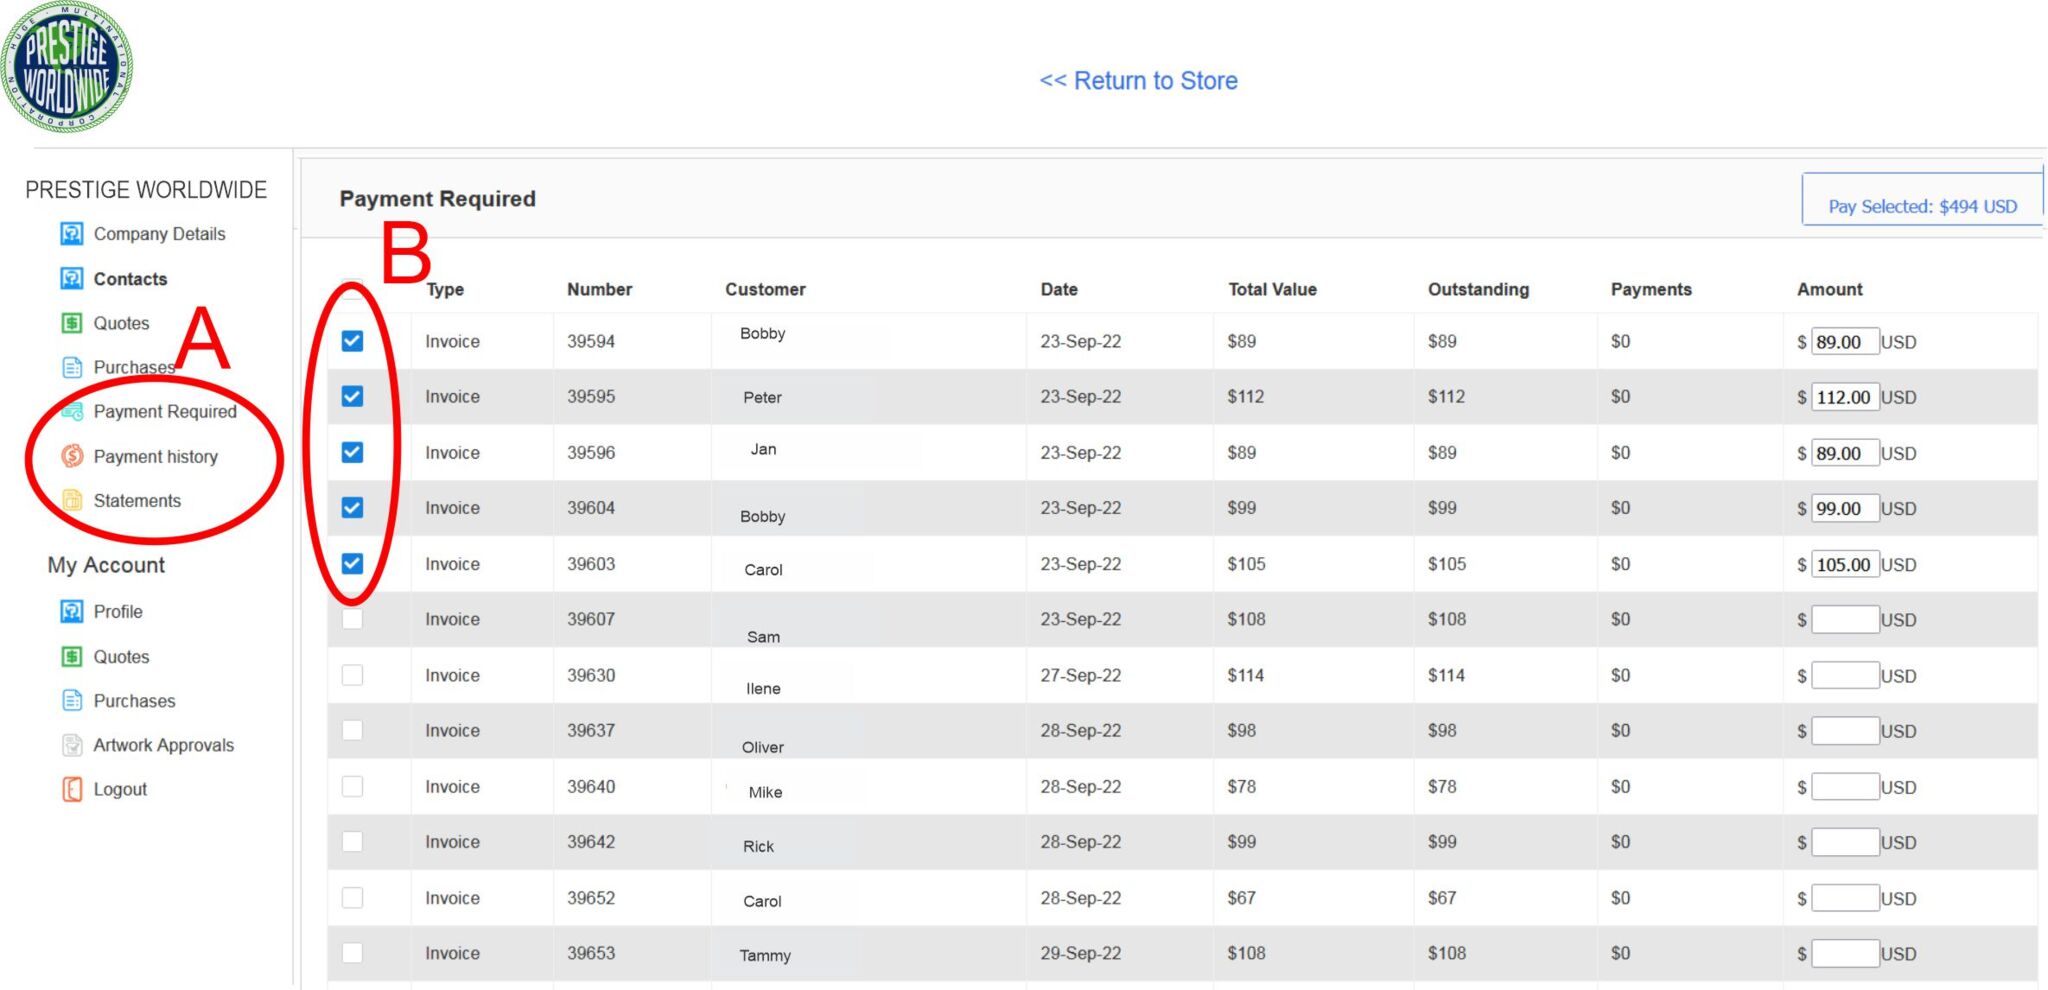Image resolution: width=2048 pixels, height=990 pixels.
Task: Click the Prestige Worldwide logo
Action: click(x=67, y=68)
